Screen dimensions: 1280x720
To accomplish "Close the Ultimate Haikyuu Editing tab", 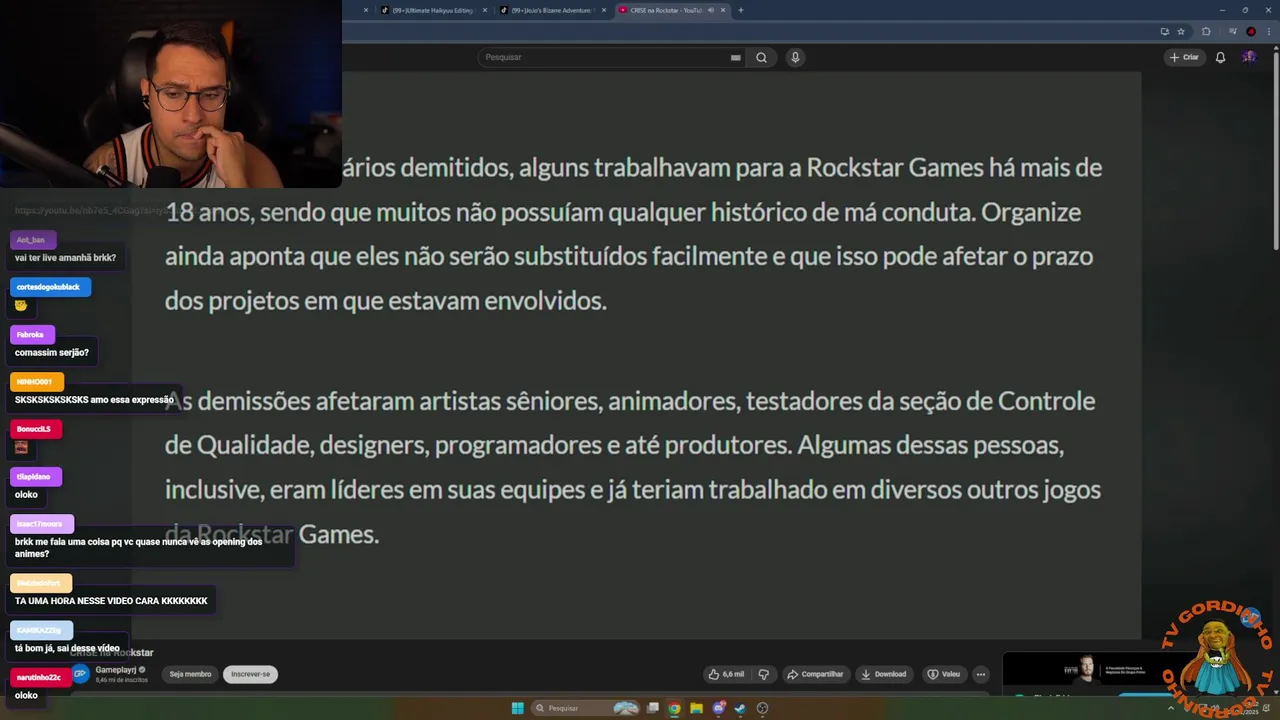I will 485,10.
